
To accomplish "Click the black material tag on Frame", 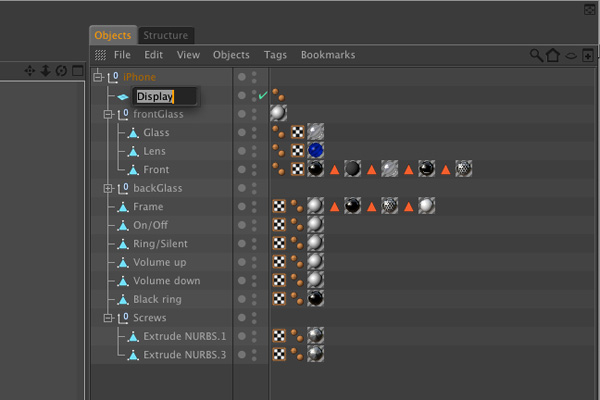I will point(352,206).
